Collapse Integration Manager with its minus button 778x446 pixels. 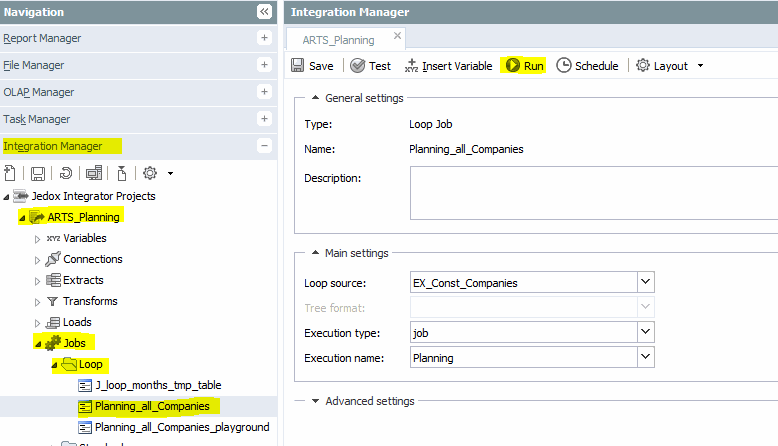click(264, 145)
